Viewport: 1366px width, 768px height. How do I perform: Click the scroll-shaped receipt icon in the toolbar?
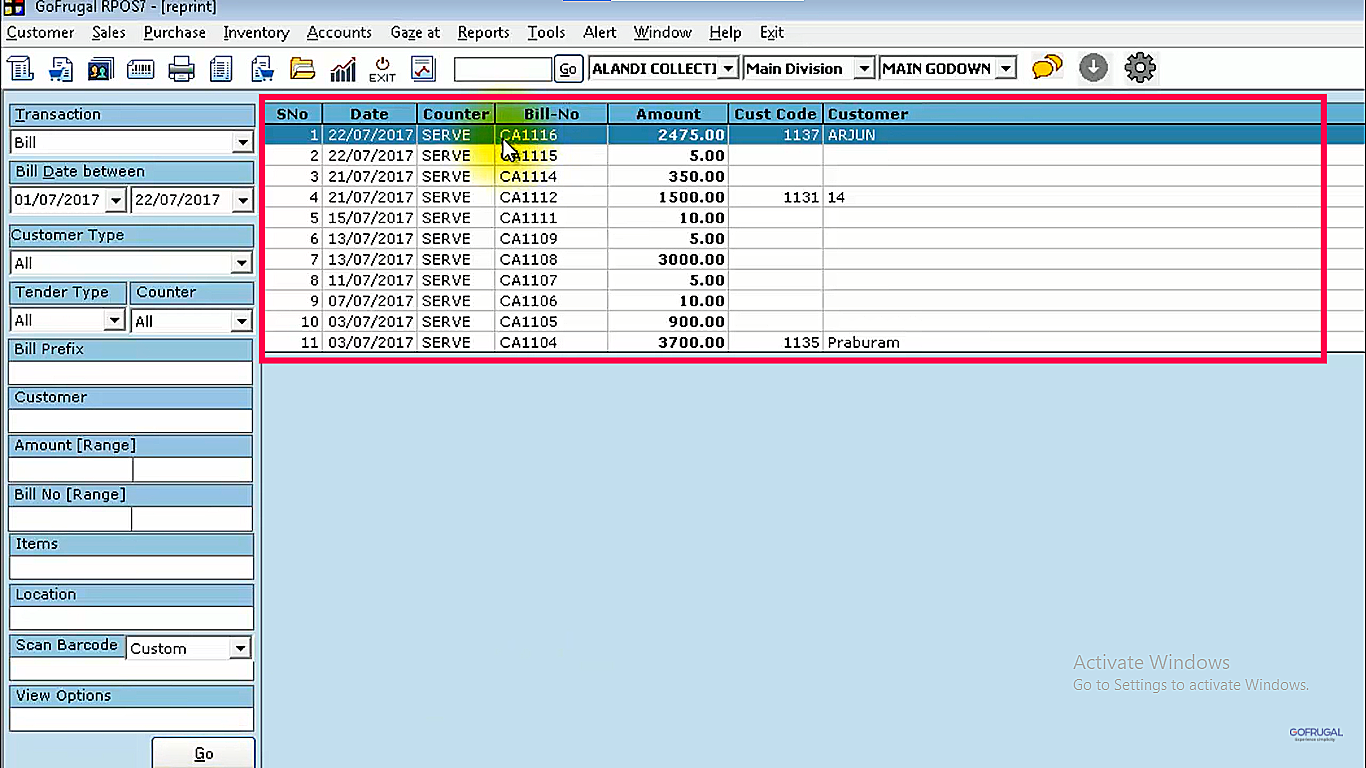pos(21,68)
